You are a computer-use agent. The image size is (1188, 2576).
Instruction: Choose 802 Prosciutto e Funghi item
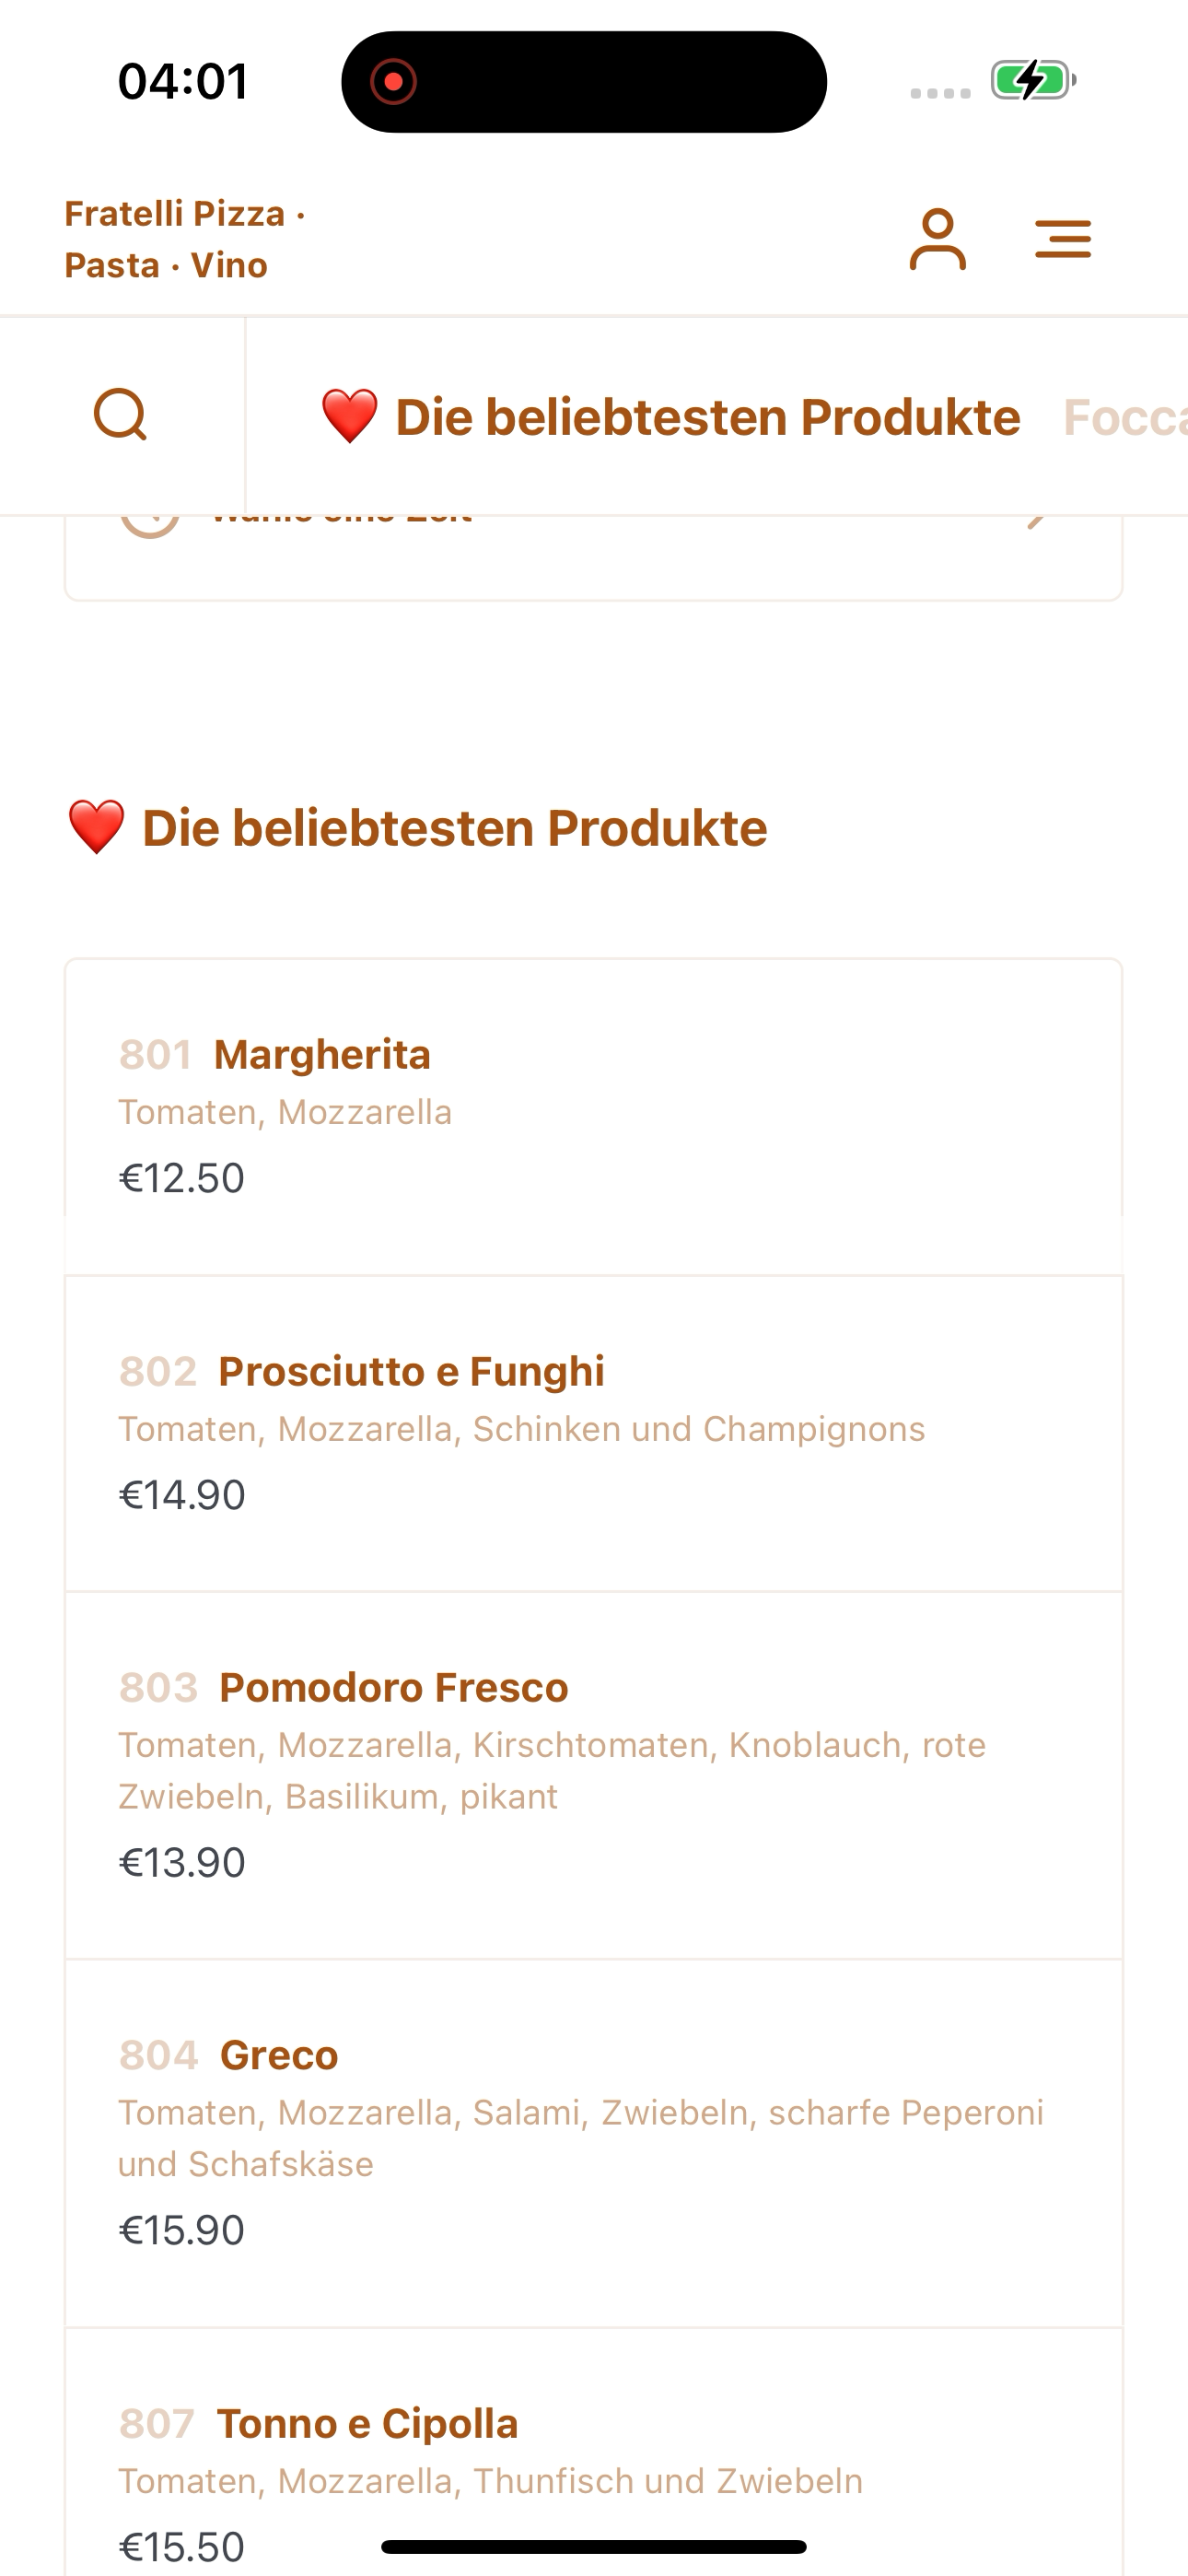pyautogui.click(x=594, y=1433)
